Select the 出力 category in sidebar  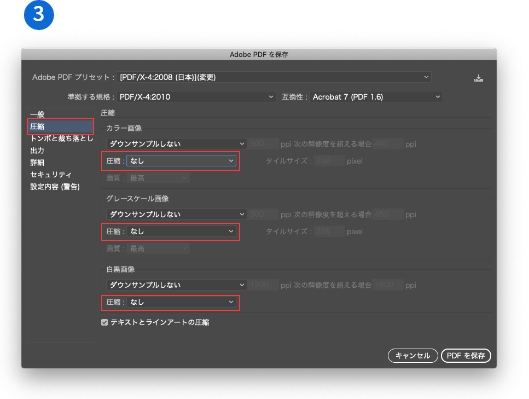(x=37, y=150)
